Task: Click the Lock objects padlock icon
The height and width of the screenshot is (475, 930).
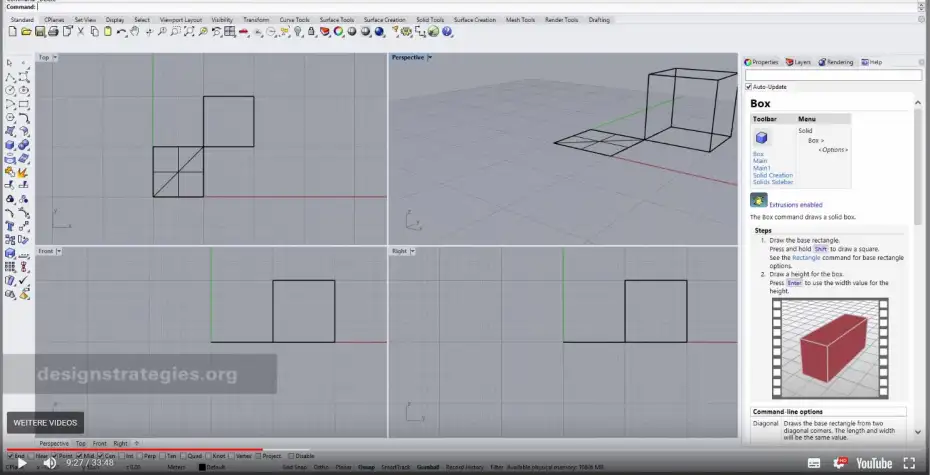Action: (x=311, y=31)
